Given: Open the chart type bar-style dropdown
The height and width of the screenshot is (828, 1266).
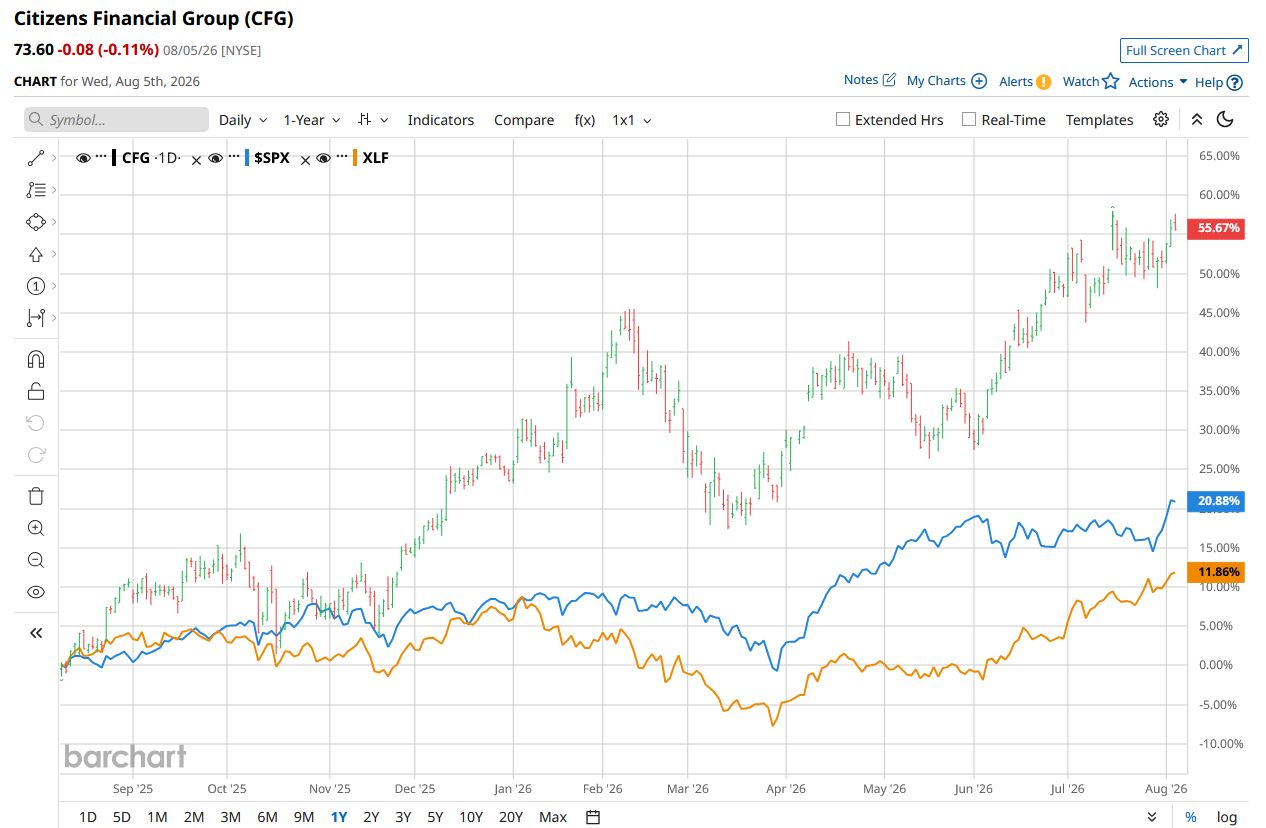Looking at the screenshot, I should click(373, 119).
